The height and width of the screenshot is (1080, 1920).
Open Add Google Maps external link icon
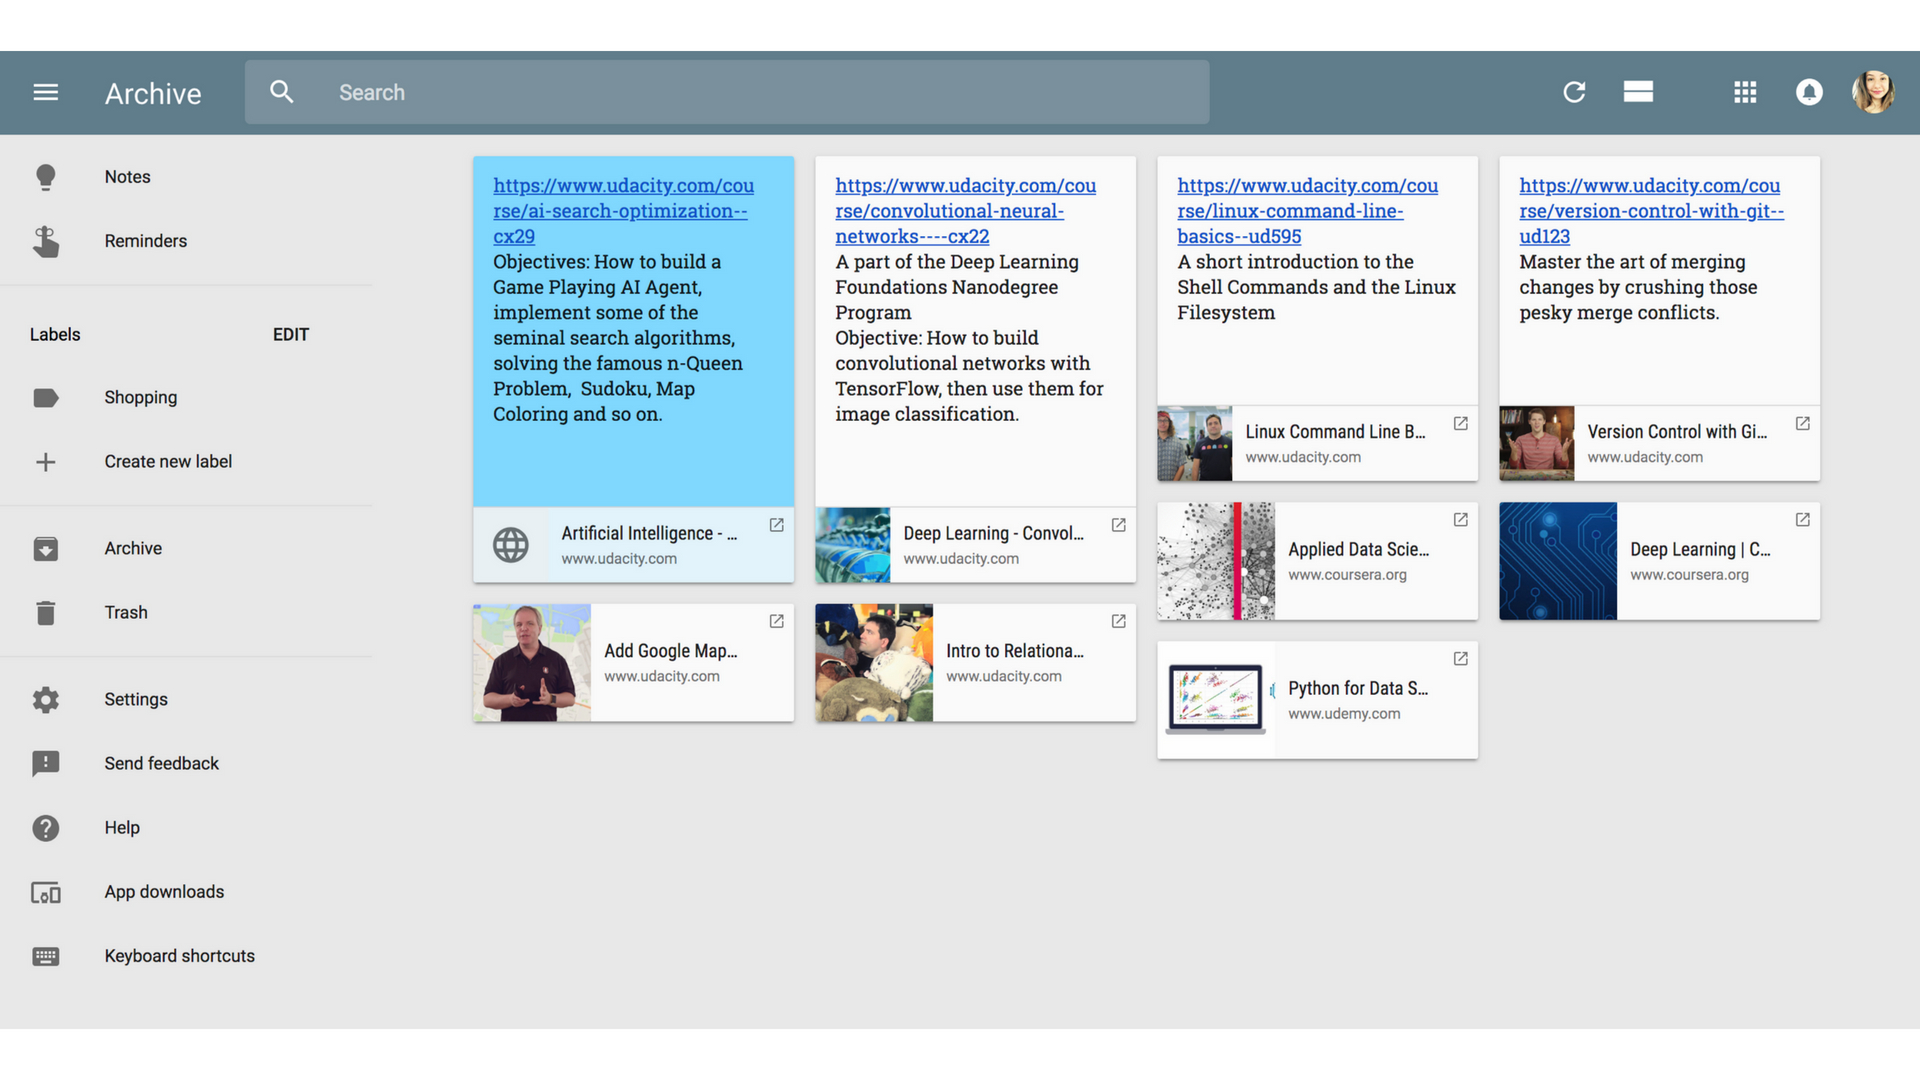[776, 622]
